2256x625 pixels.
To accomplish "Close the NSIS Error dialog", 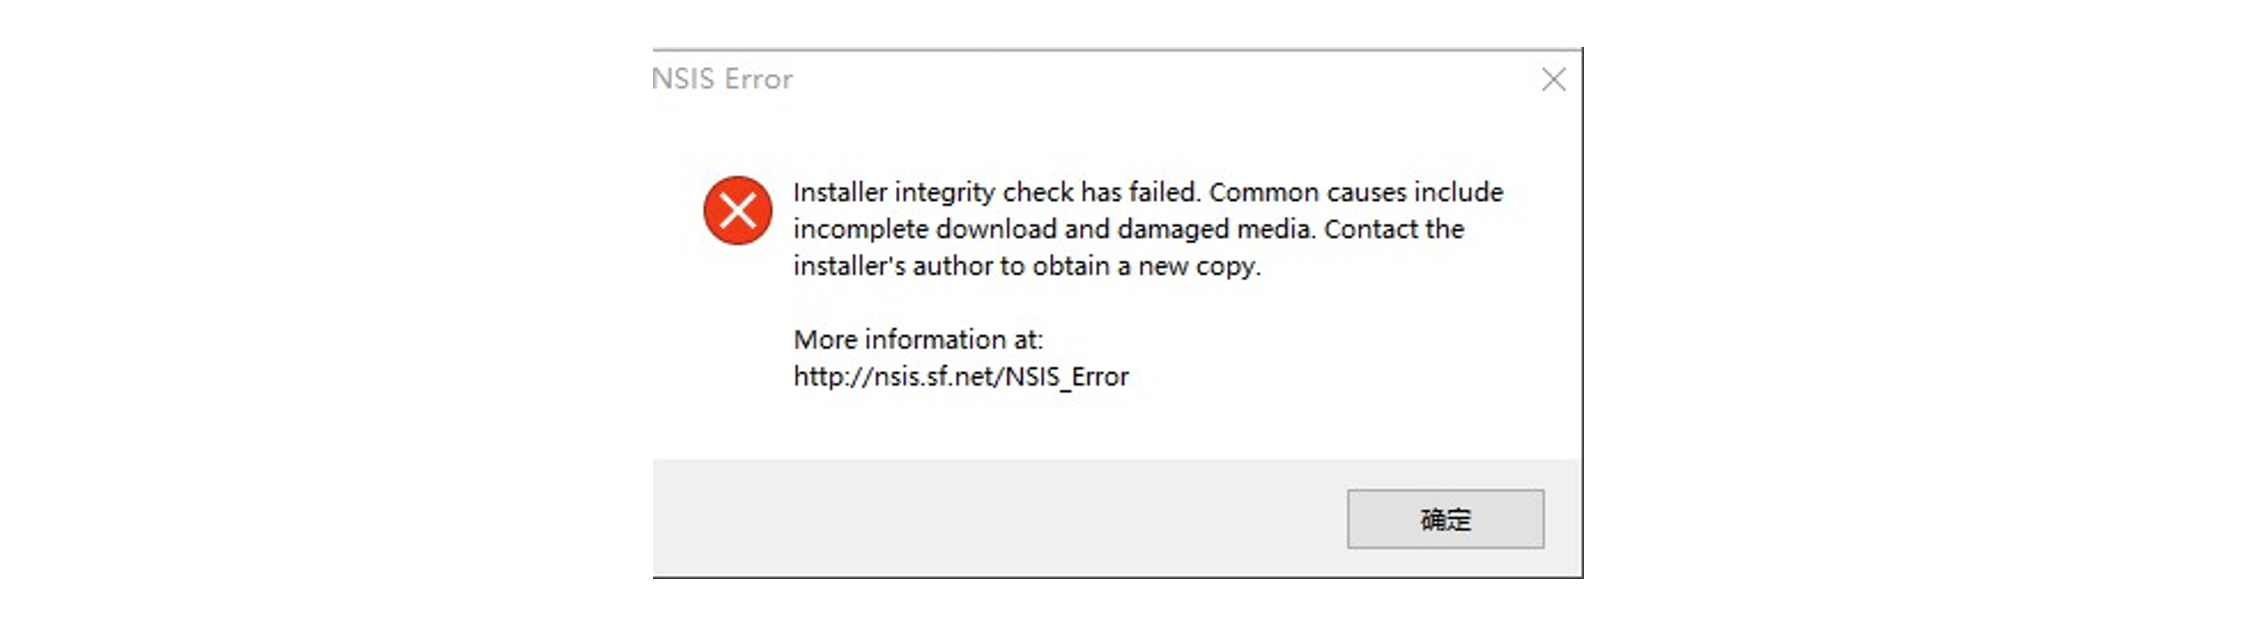I will 1553,80.
